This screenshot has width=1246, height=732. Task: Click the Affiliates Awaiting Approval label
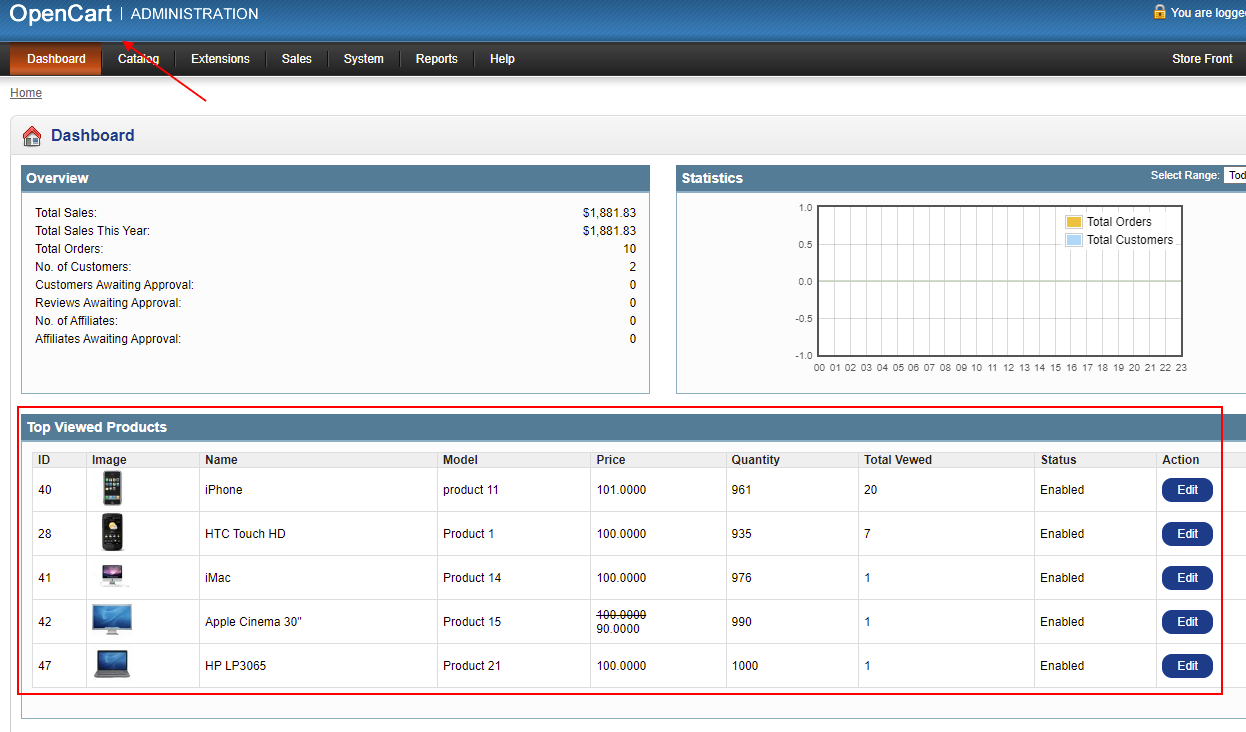point(108,339)
